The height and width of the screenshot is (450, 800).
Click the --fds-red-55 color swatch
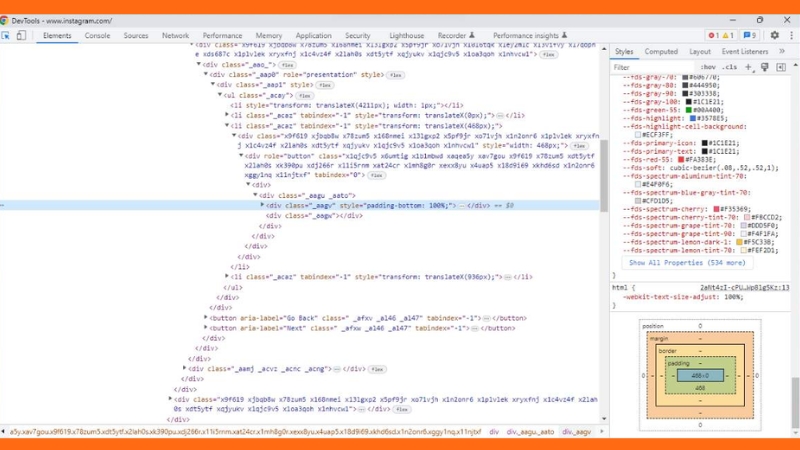click(x=681, y=160)
